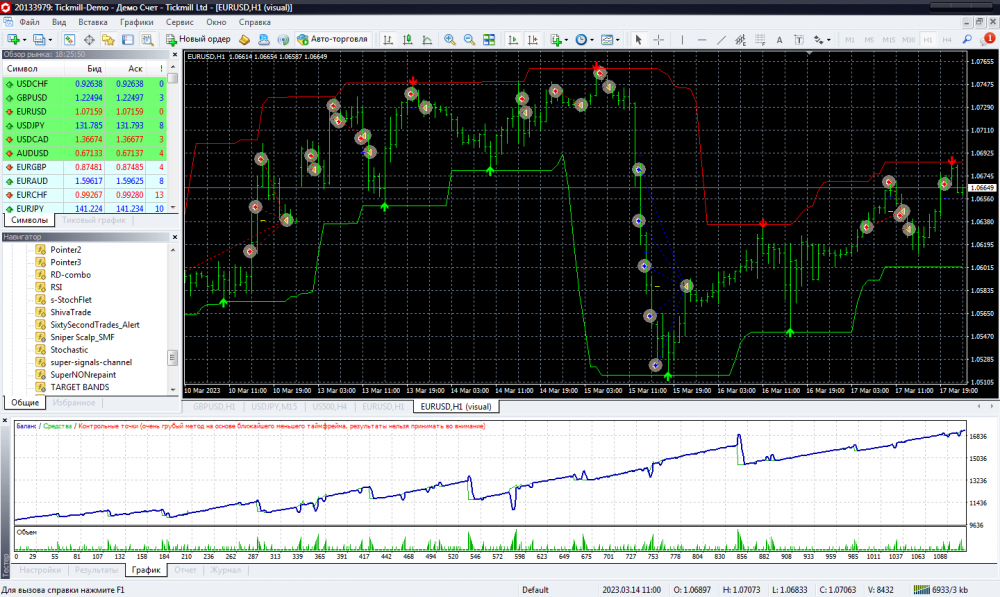This screenshot has width=1000, height=597.
Task: Select the Sniper Scalp_SMF indicator
Action: (x=82, y=337)
